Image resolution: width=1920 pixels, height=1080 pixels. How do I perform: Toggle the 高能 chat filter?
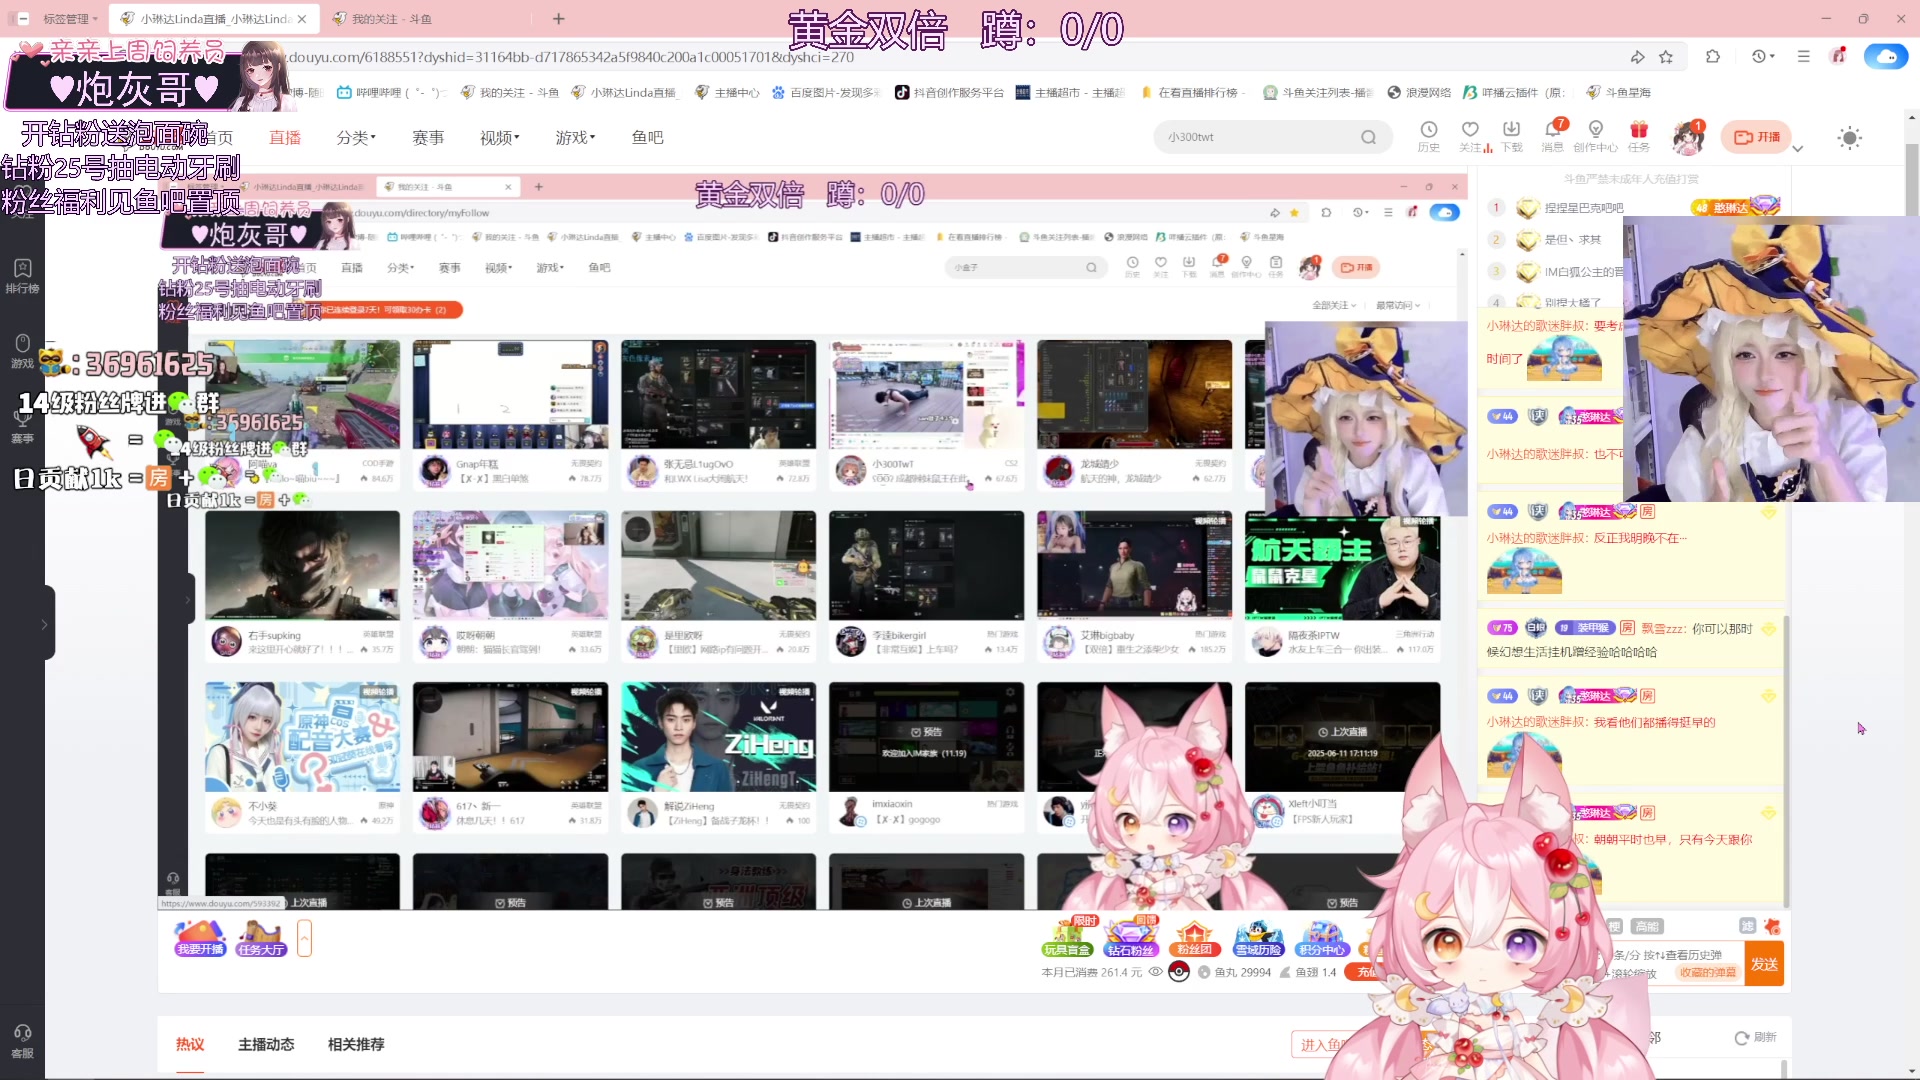(x=1646, y=926)
